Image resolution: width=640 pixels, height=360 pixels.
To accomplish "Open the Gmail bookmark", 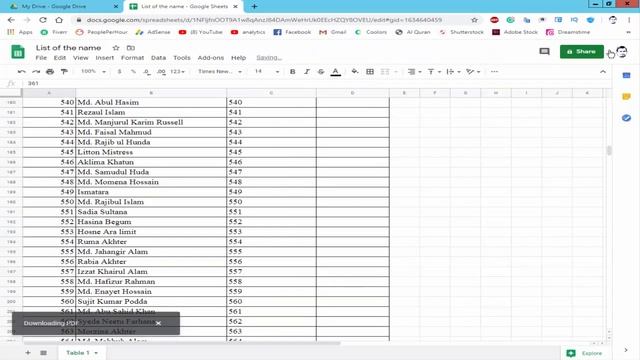I will click(333, 32).
